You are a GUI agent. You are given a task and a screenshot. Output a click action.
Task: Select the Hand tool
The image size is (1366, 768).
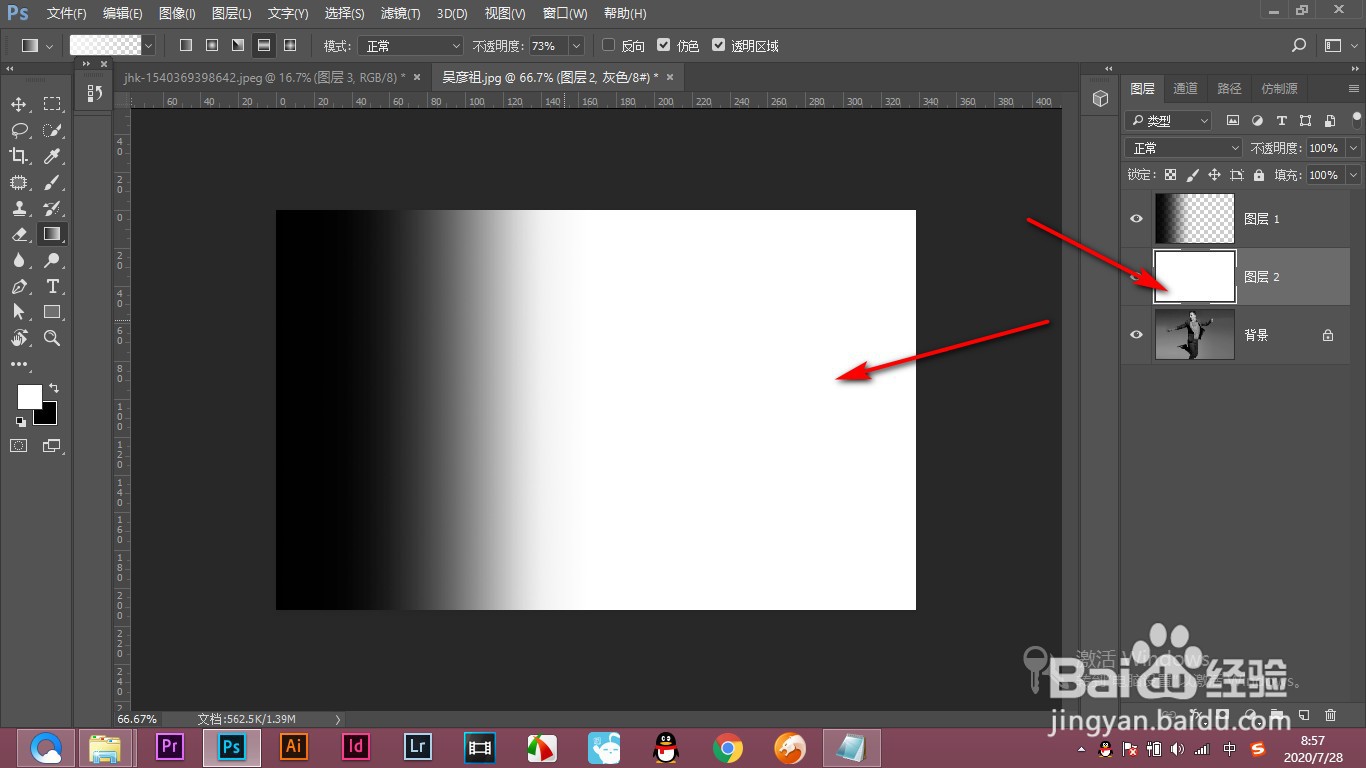tap(19, 338)
